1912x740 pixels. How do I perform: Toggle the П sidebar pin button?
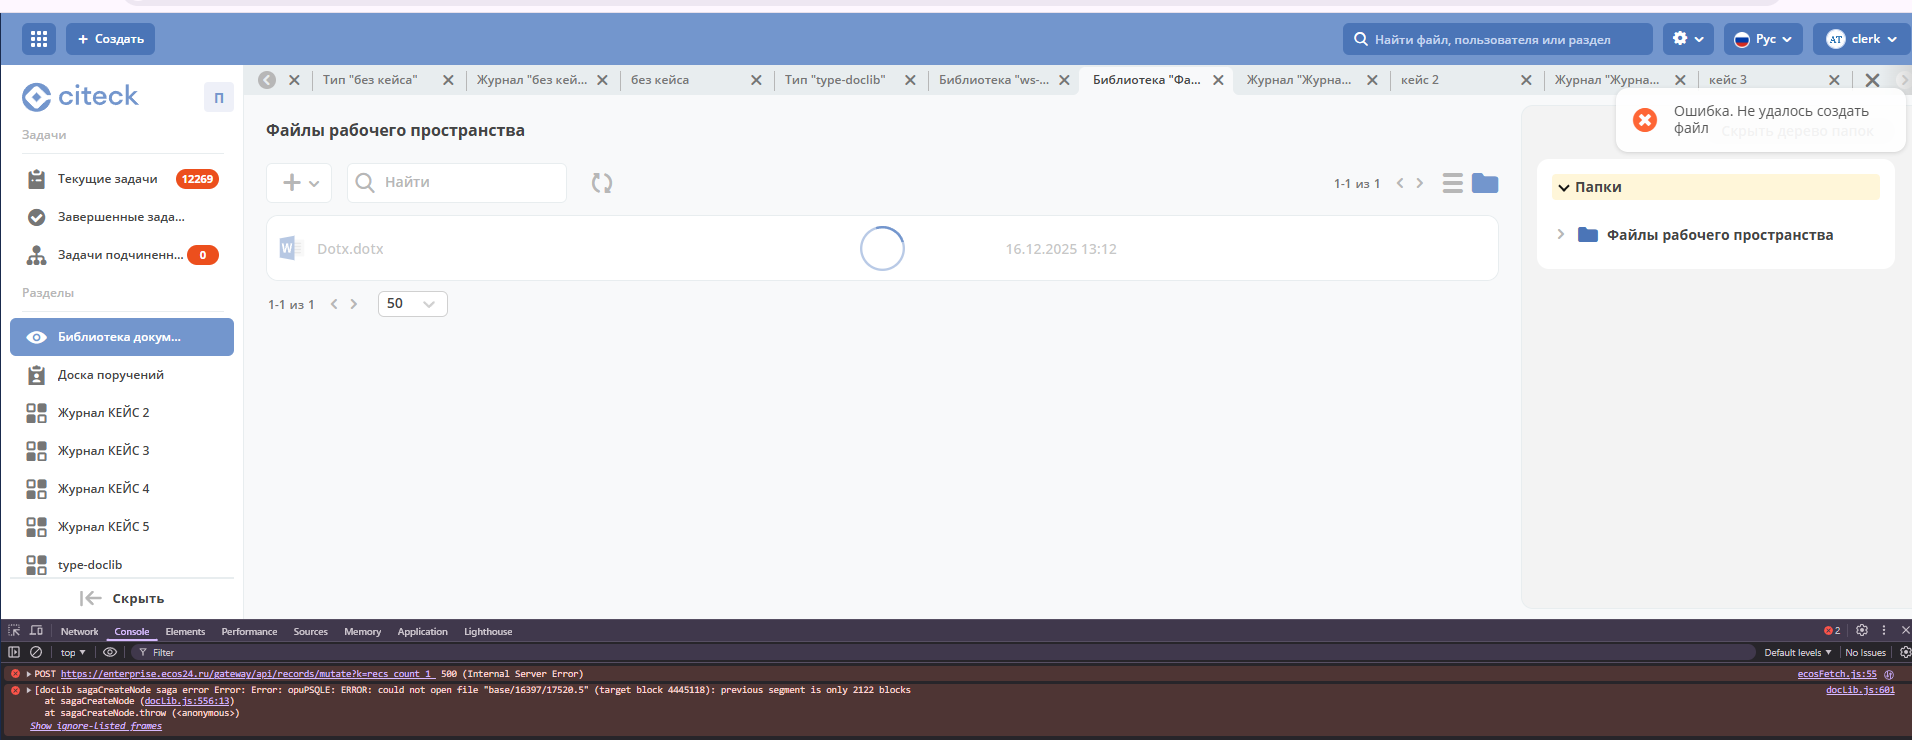pyautogui.click(x=219, y=98)
